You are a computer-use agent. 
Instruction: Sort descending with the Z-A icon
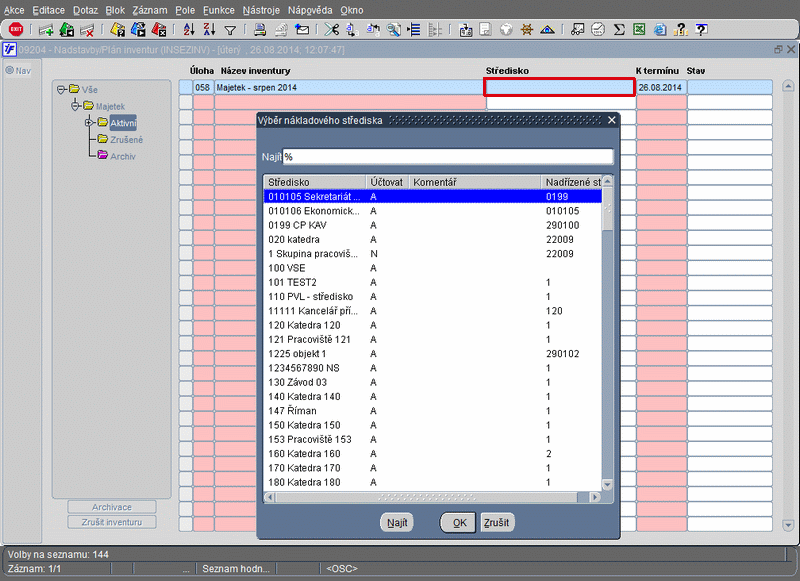point(209,30)
